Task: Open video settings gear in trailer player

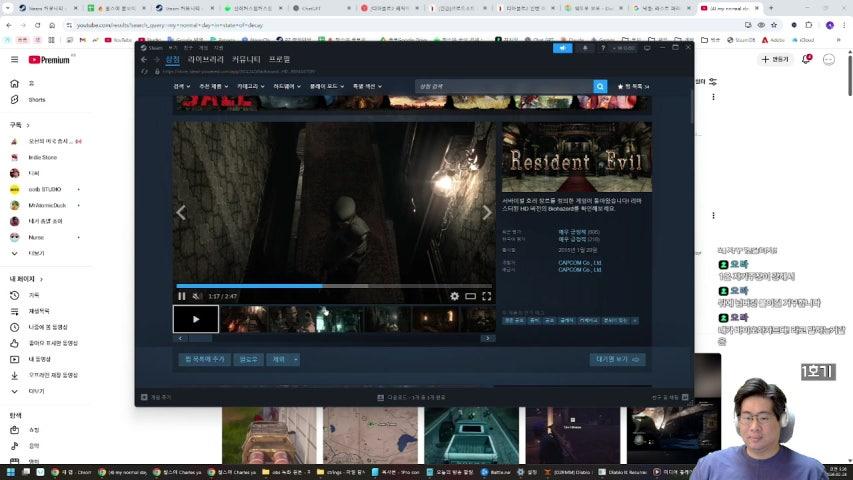Action: 454,296
